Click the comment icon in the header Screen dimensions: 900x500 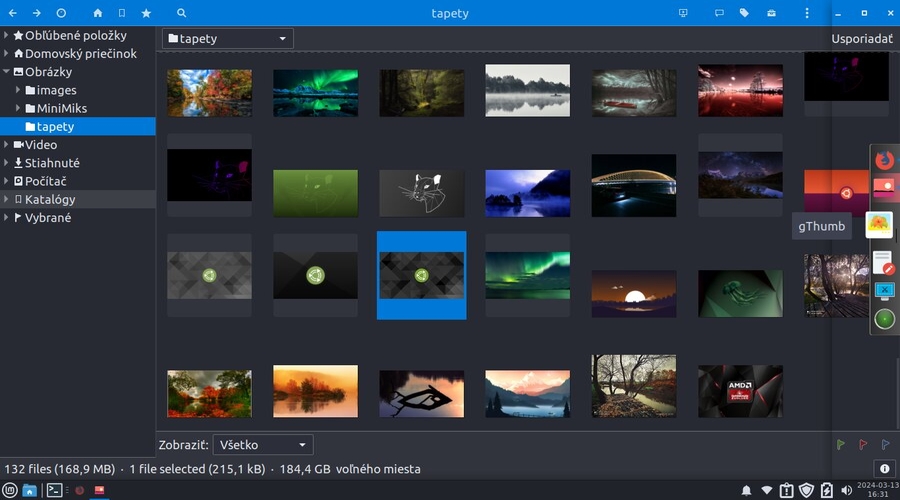718,13
